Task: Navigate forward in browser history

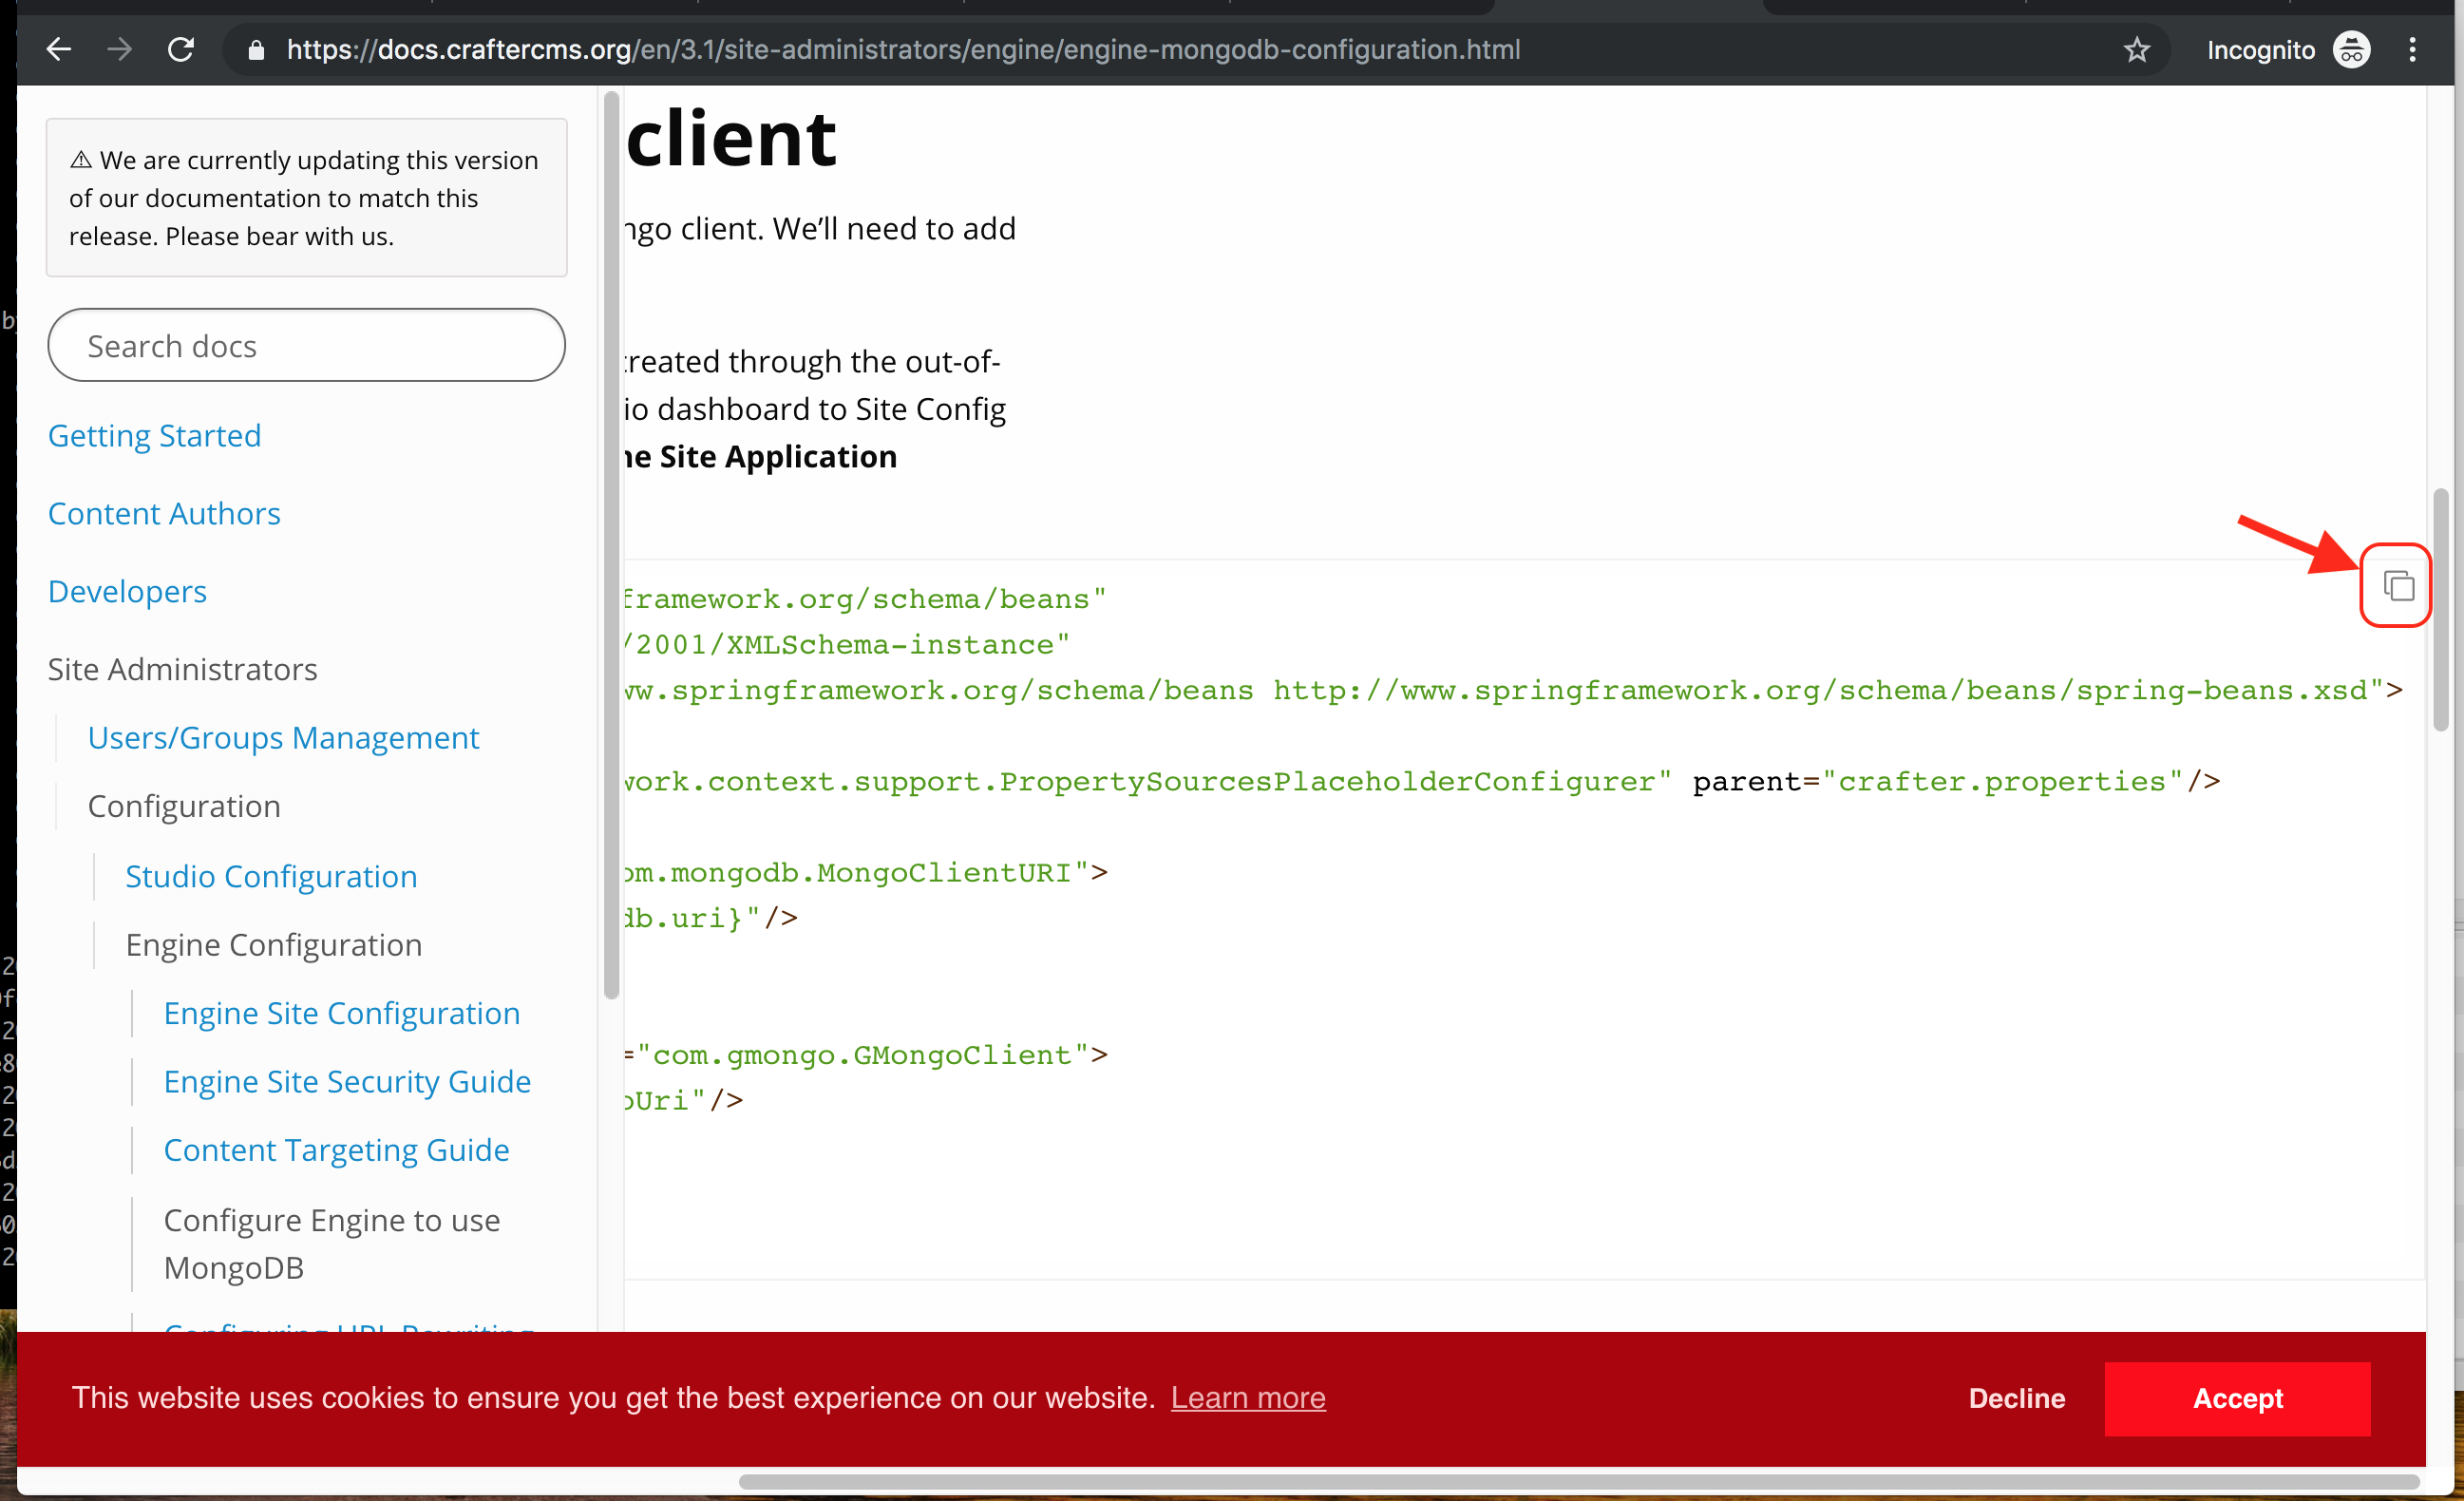Action: point(118,49)
